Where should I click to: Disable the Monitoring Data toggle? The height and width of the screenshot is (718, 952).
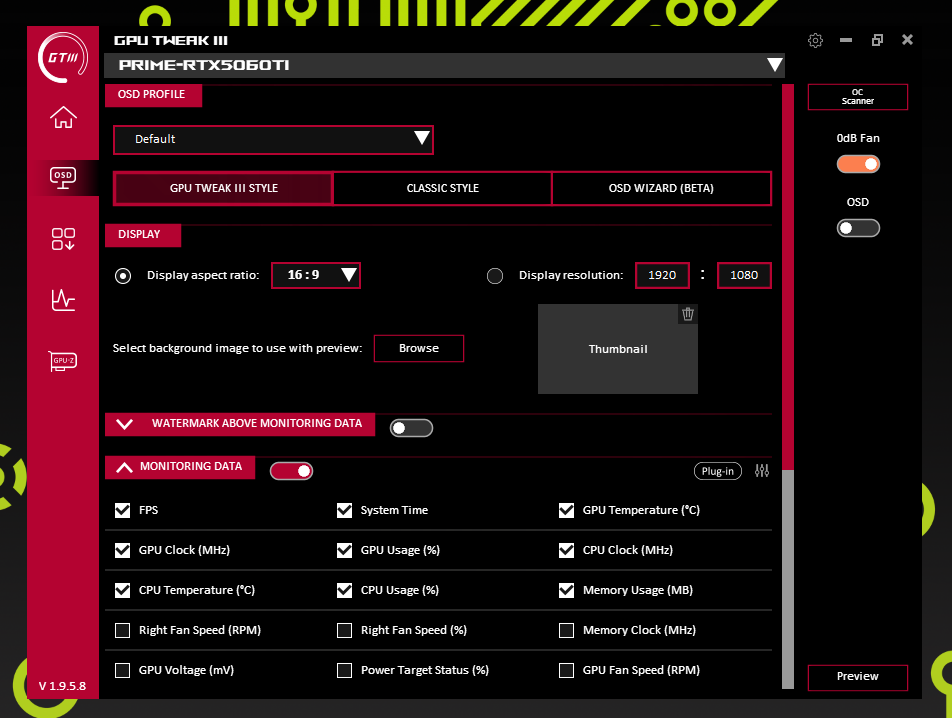[291, 471]
